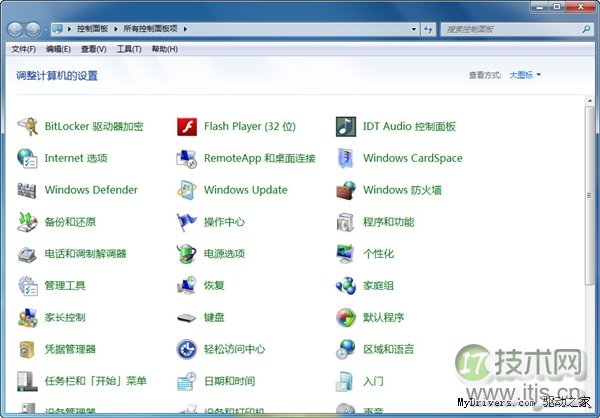Open BitLocker drive encryption icon
This screenshot has width=600, height=418.
(28, 126)
